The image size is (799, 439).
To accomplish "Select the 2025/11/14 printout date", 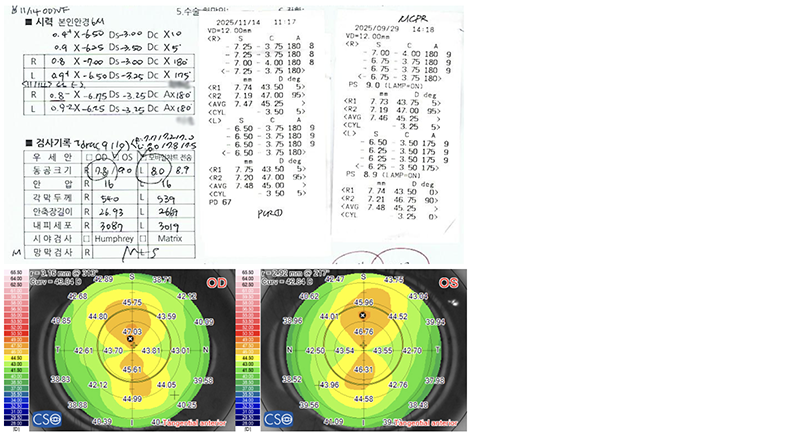I will point(237,22).
